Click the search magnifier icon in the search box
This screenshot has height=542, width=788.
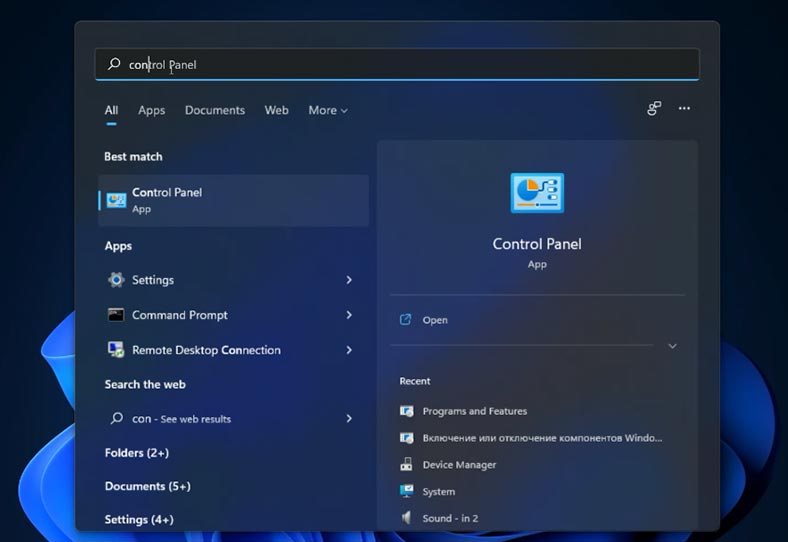point(114,63)
